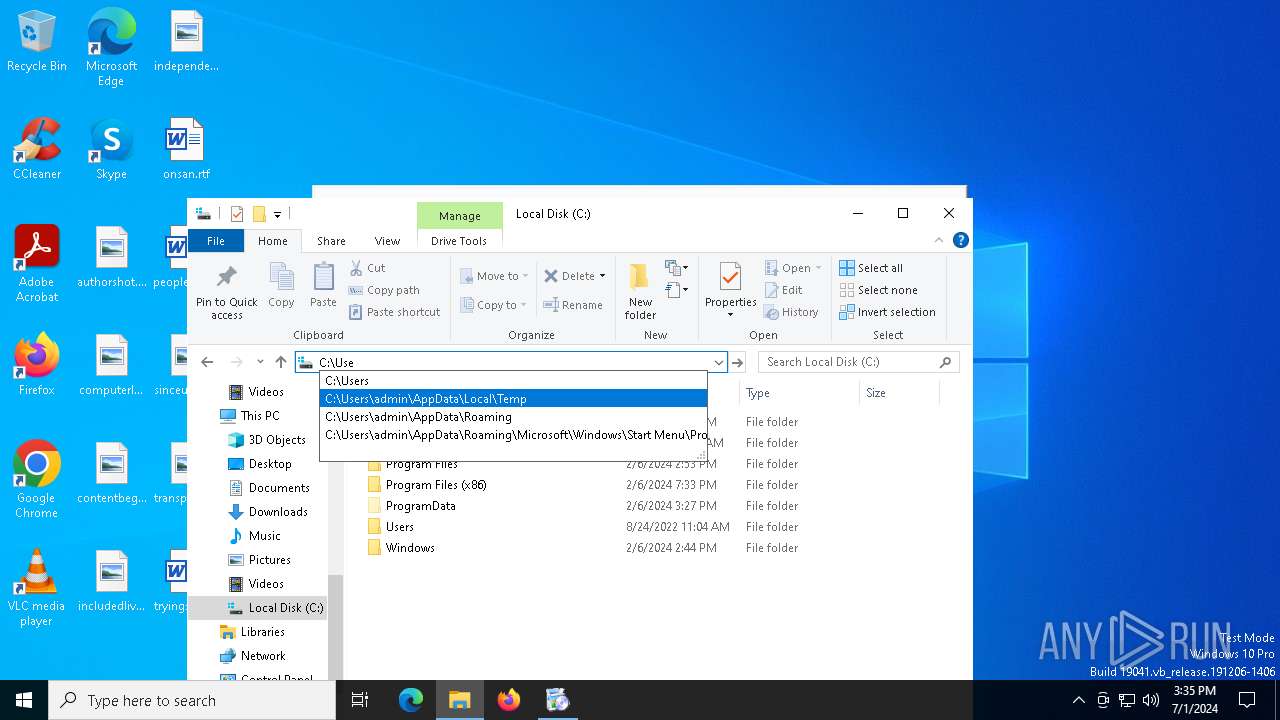Select Music in navigation pane
Image resolution: width=1280 pixels, height=720 pixels.
(264, 536)
